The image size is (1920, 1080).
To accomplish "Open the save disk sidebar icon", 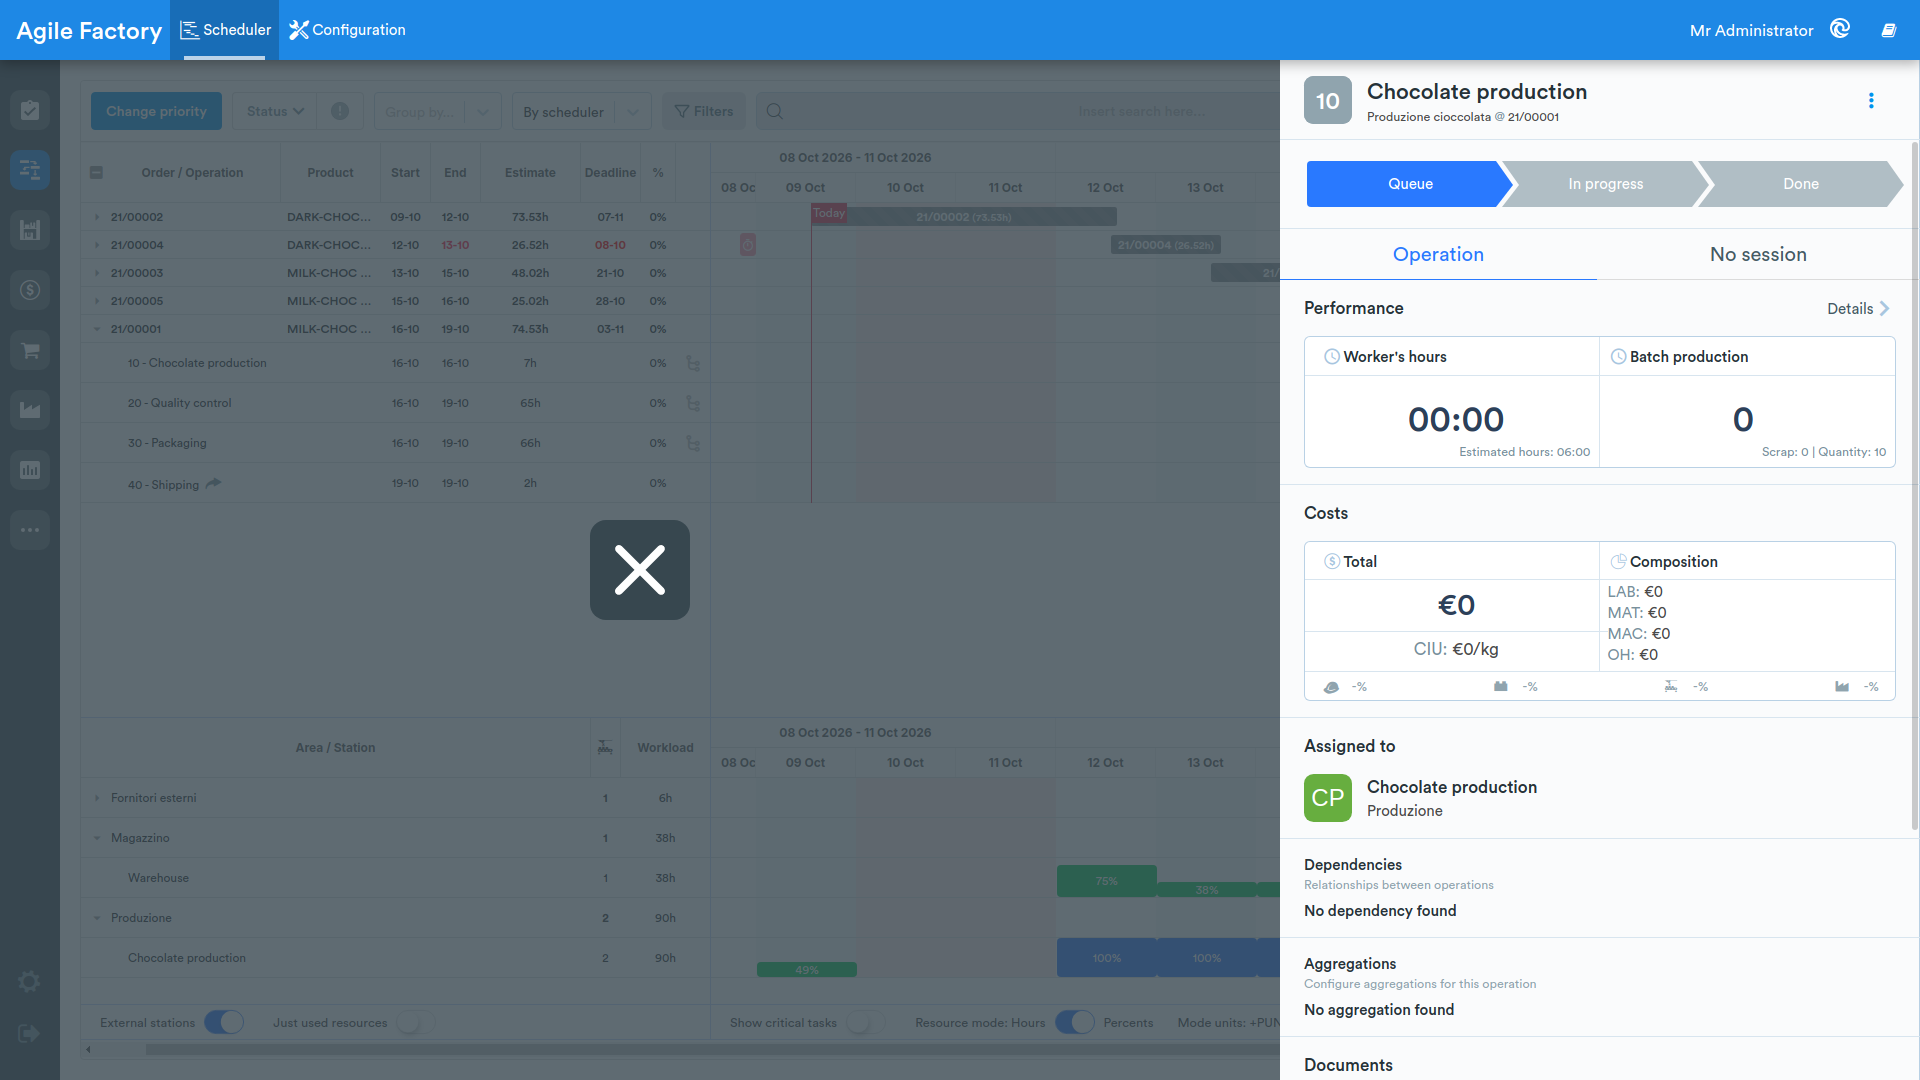I will (x=30, y=230).
